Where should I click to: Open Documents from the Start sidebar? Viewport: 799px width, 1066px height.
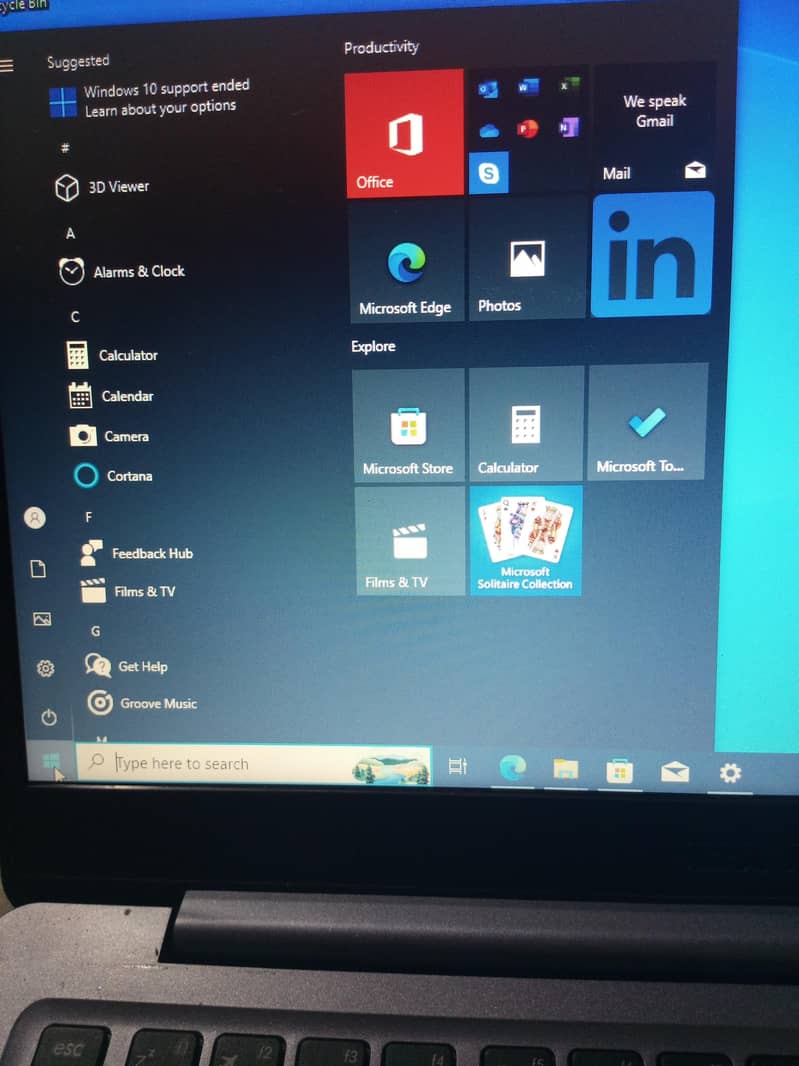pos(39,568)
